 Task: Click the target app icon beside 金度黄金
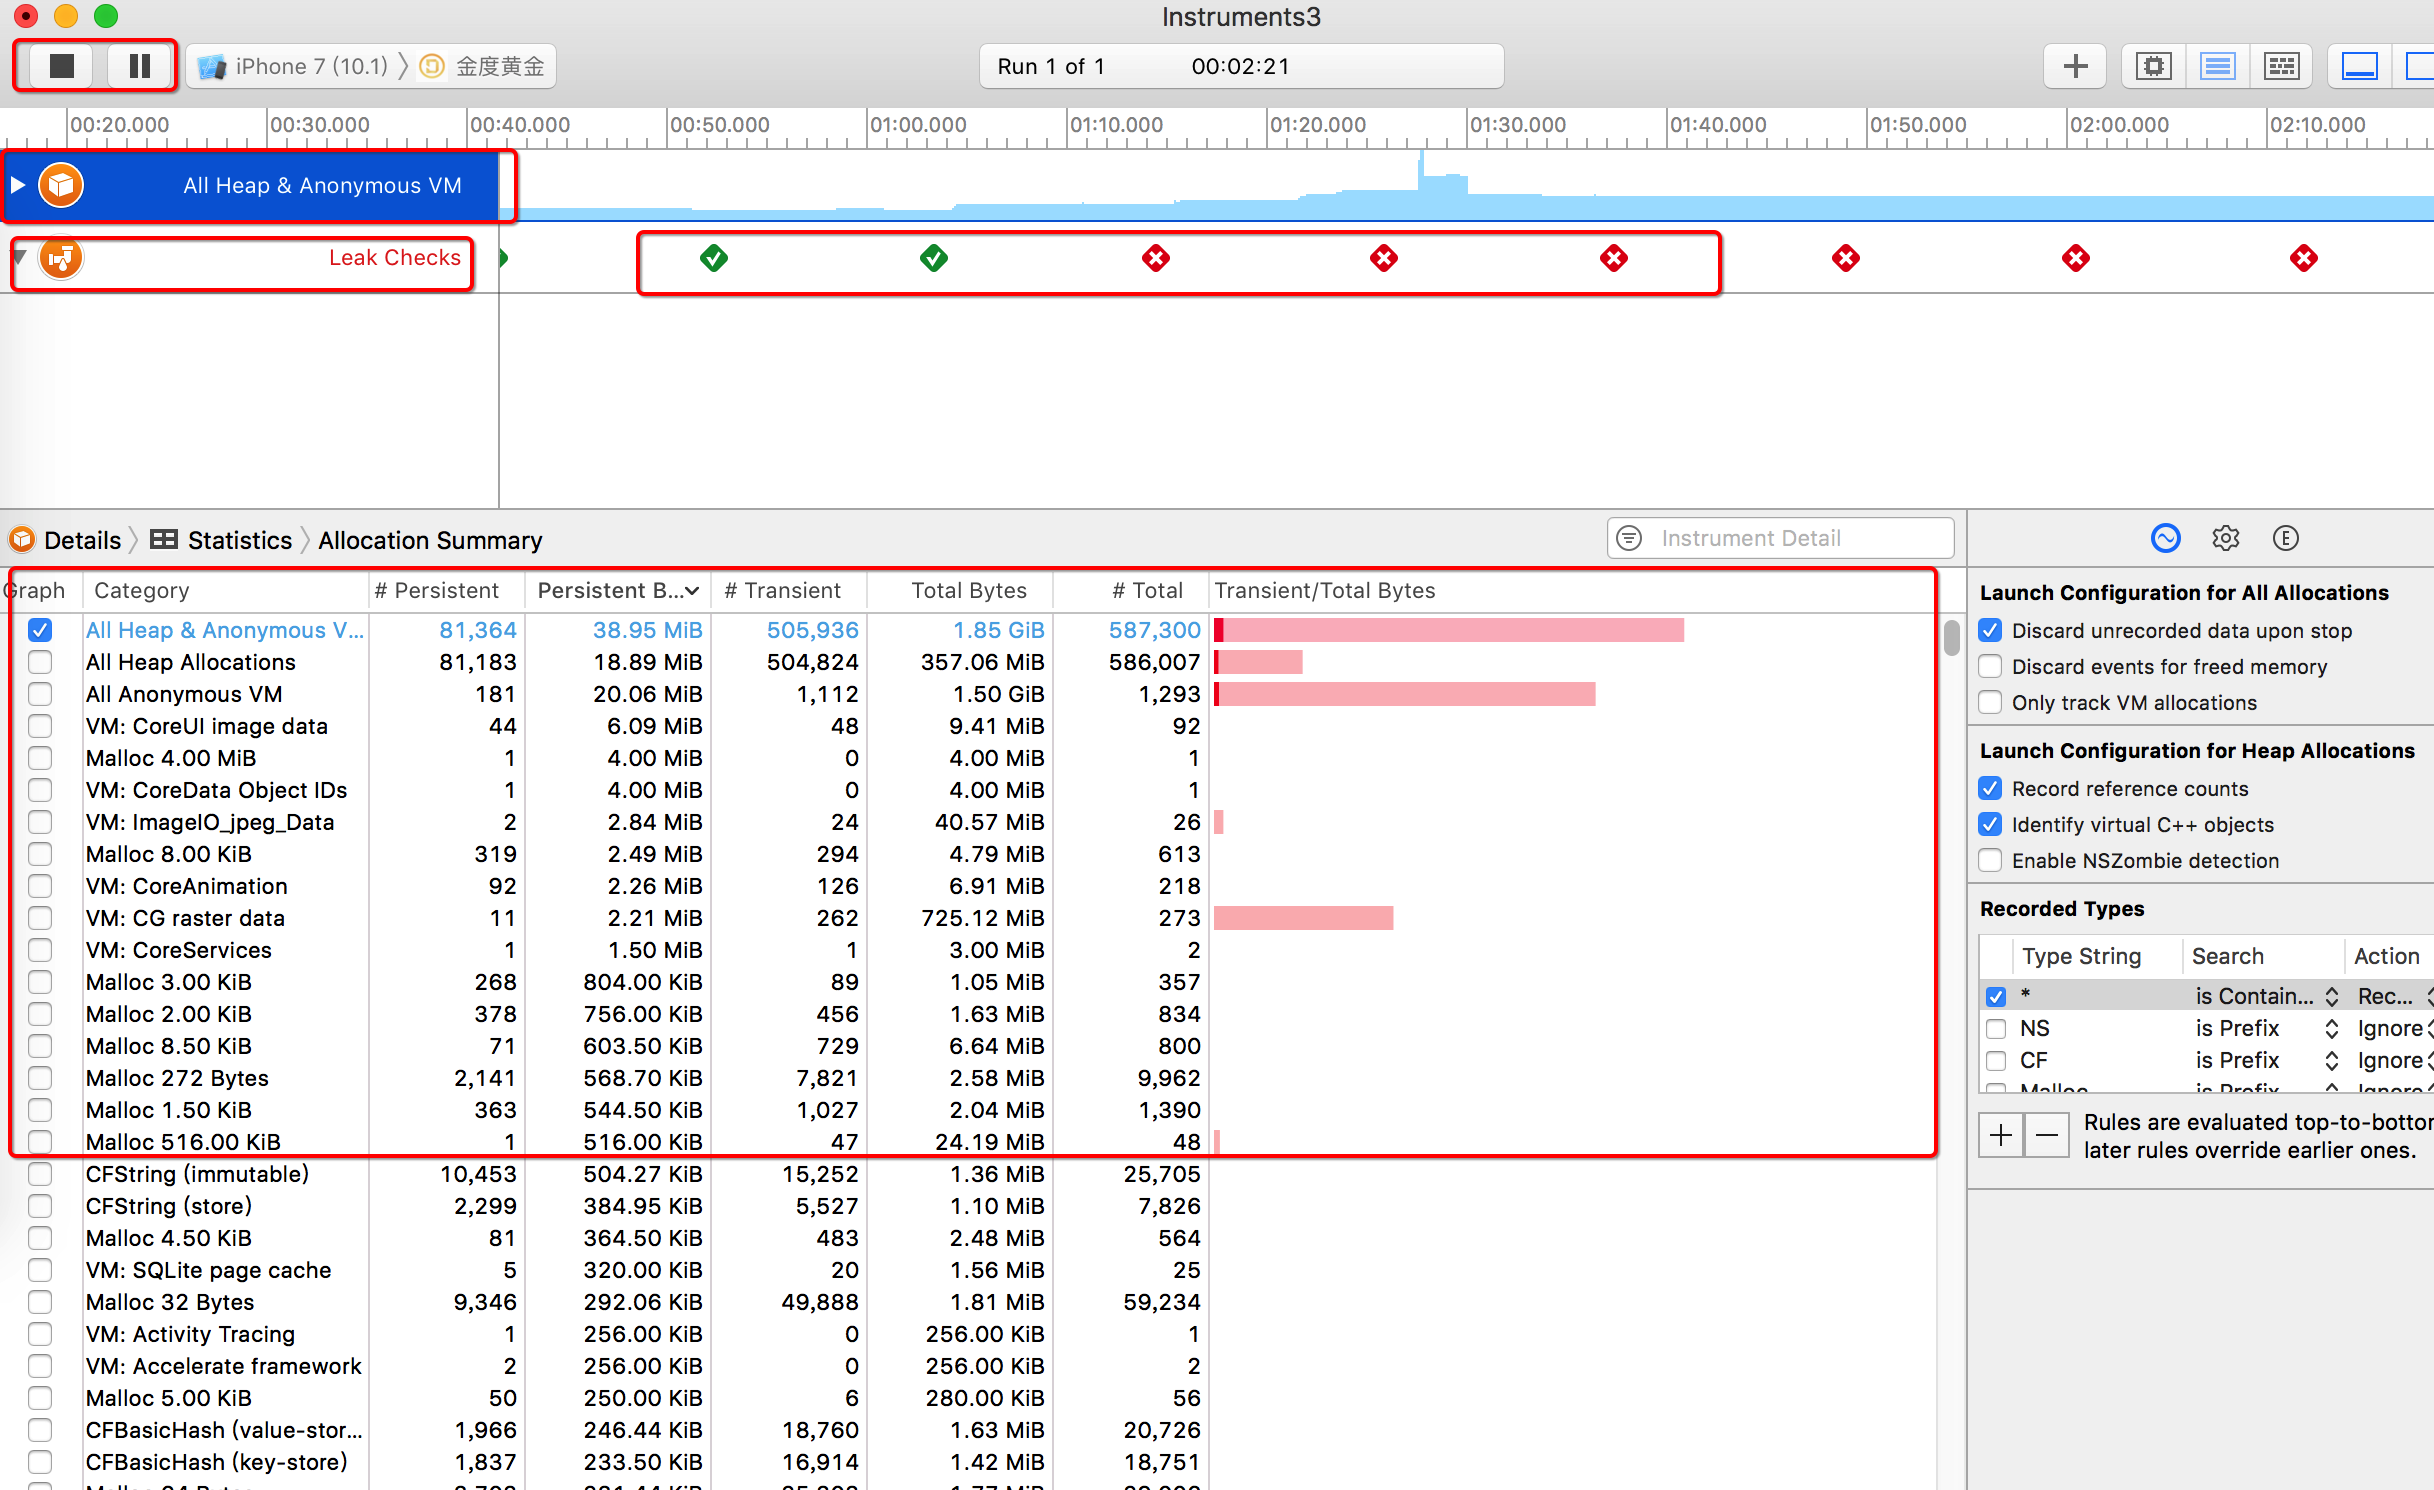click(x=432, y=67)
